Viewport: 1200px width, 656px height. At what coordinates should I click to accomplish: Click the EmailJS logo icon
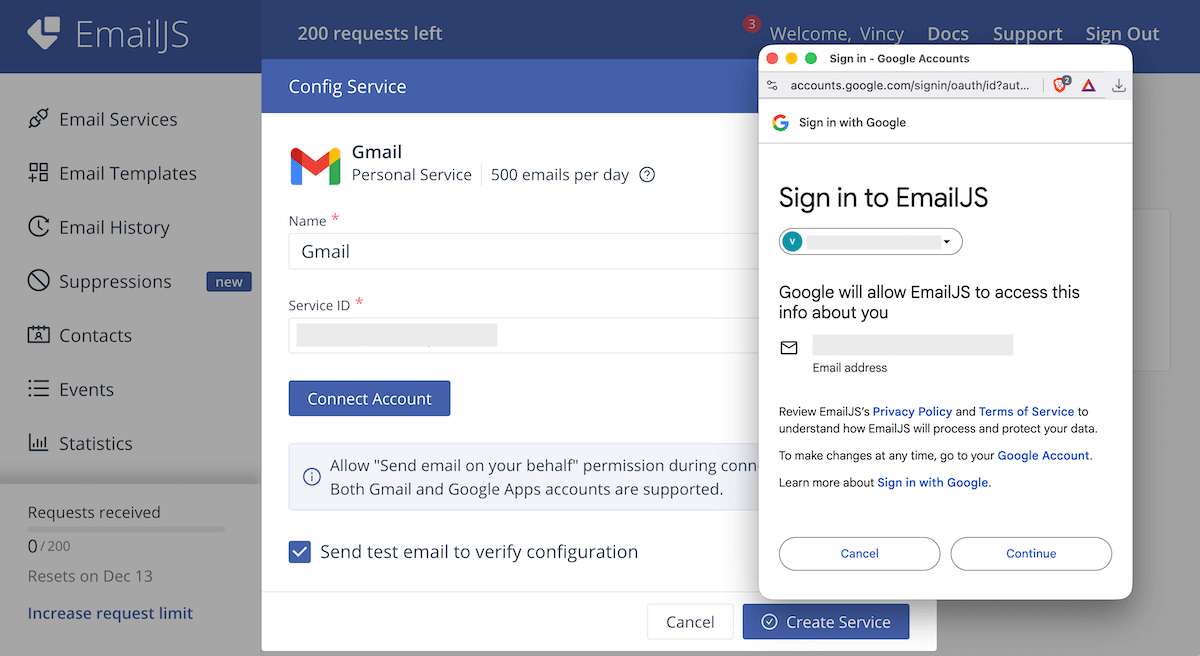[x=44, y=34]
